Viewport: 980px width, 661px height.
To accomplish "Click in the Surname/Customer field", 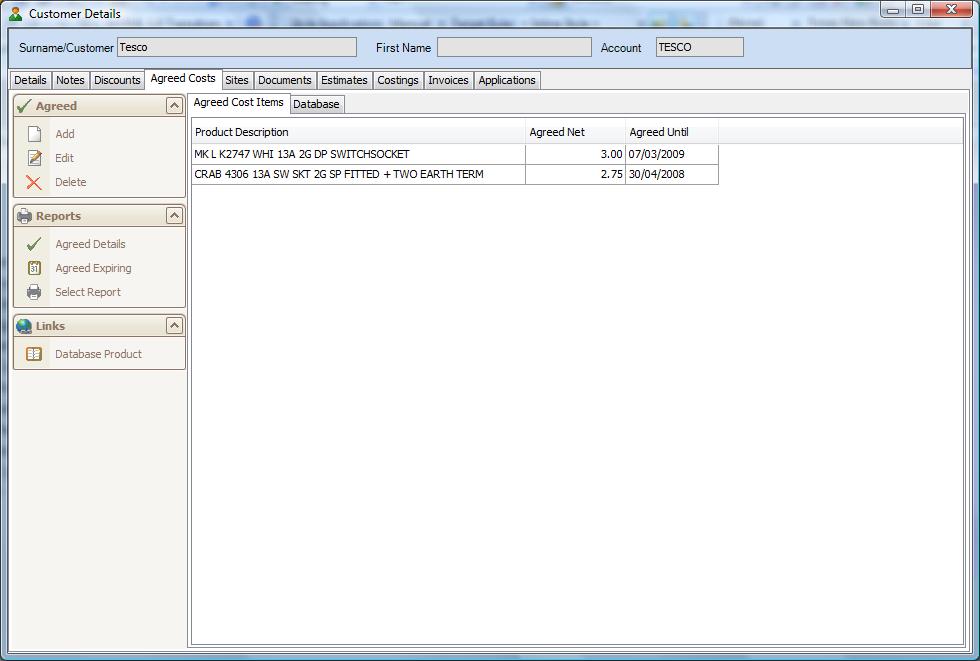I will pos(236,47).
